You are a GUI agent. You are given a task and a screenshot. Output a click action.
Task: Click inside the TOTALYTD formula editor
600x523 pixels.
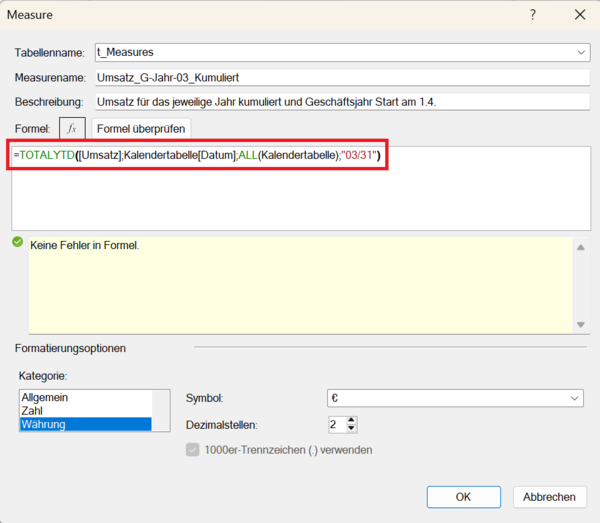[300, 195]
